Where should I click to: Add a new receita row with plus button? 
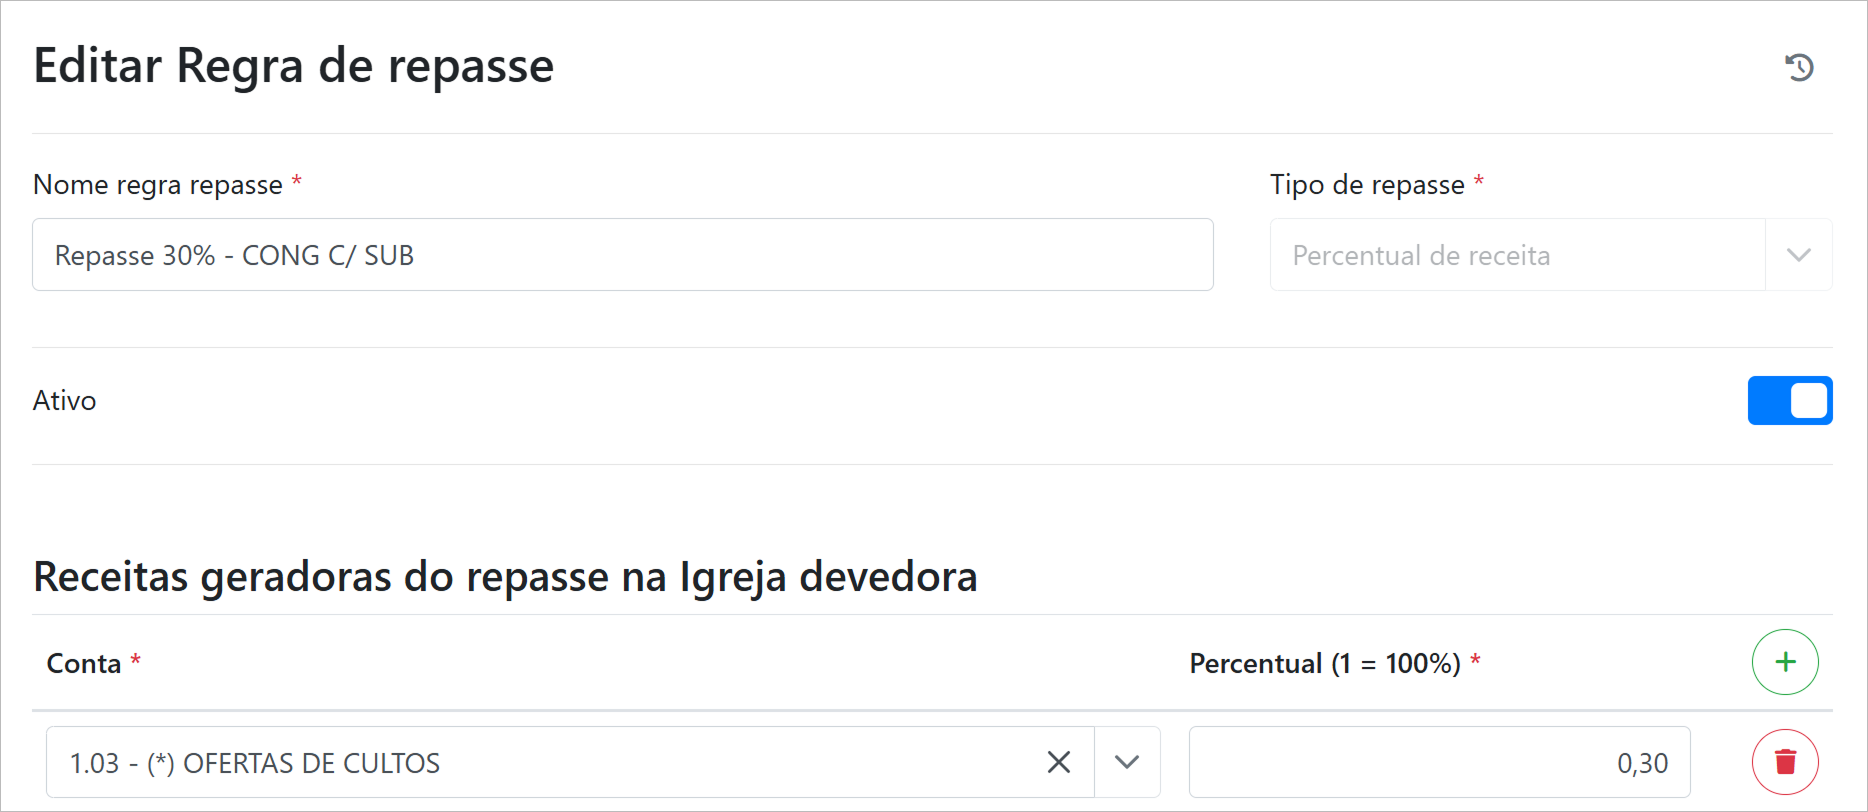coord(1784,662)
